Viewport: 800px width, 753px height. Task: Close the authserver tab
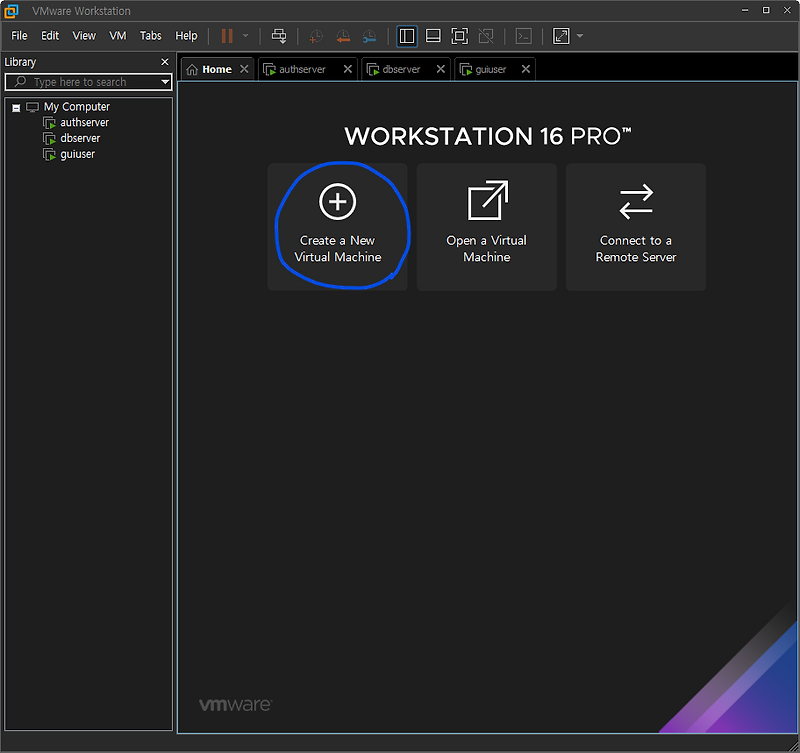(347, 68)
